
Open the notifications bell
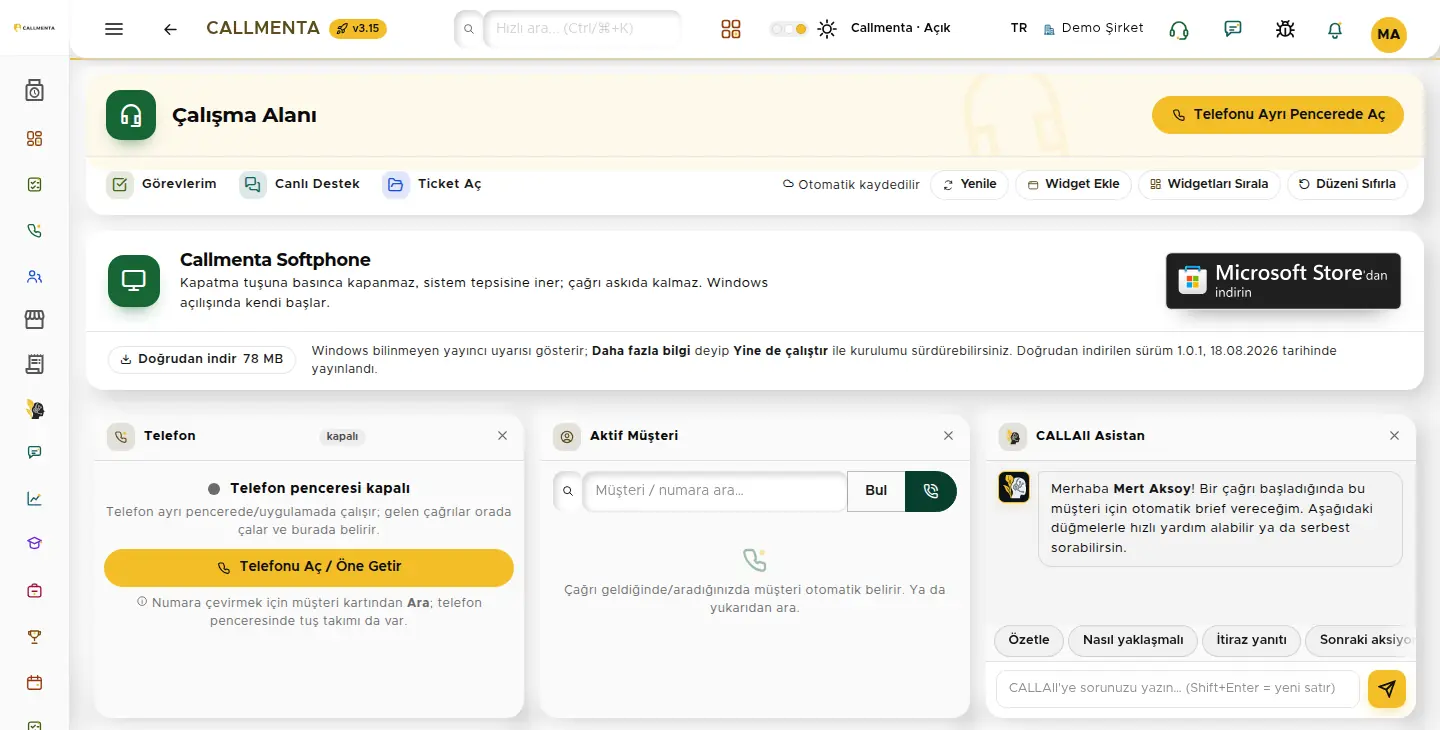click(1335, 30)
